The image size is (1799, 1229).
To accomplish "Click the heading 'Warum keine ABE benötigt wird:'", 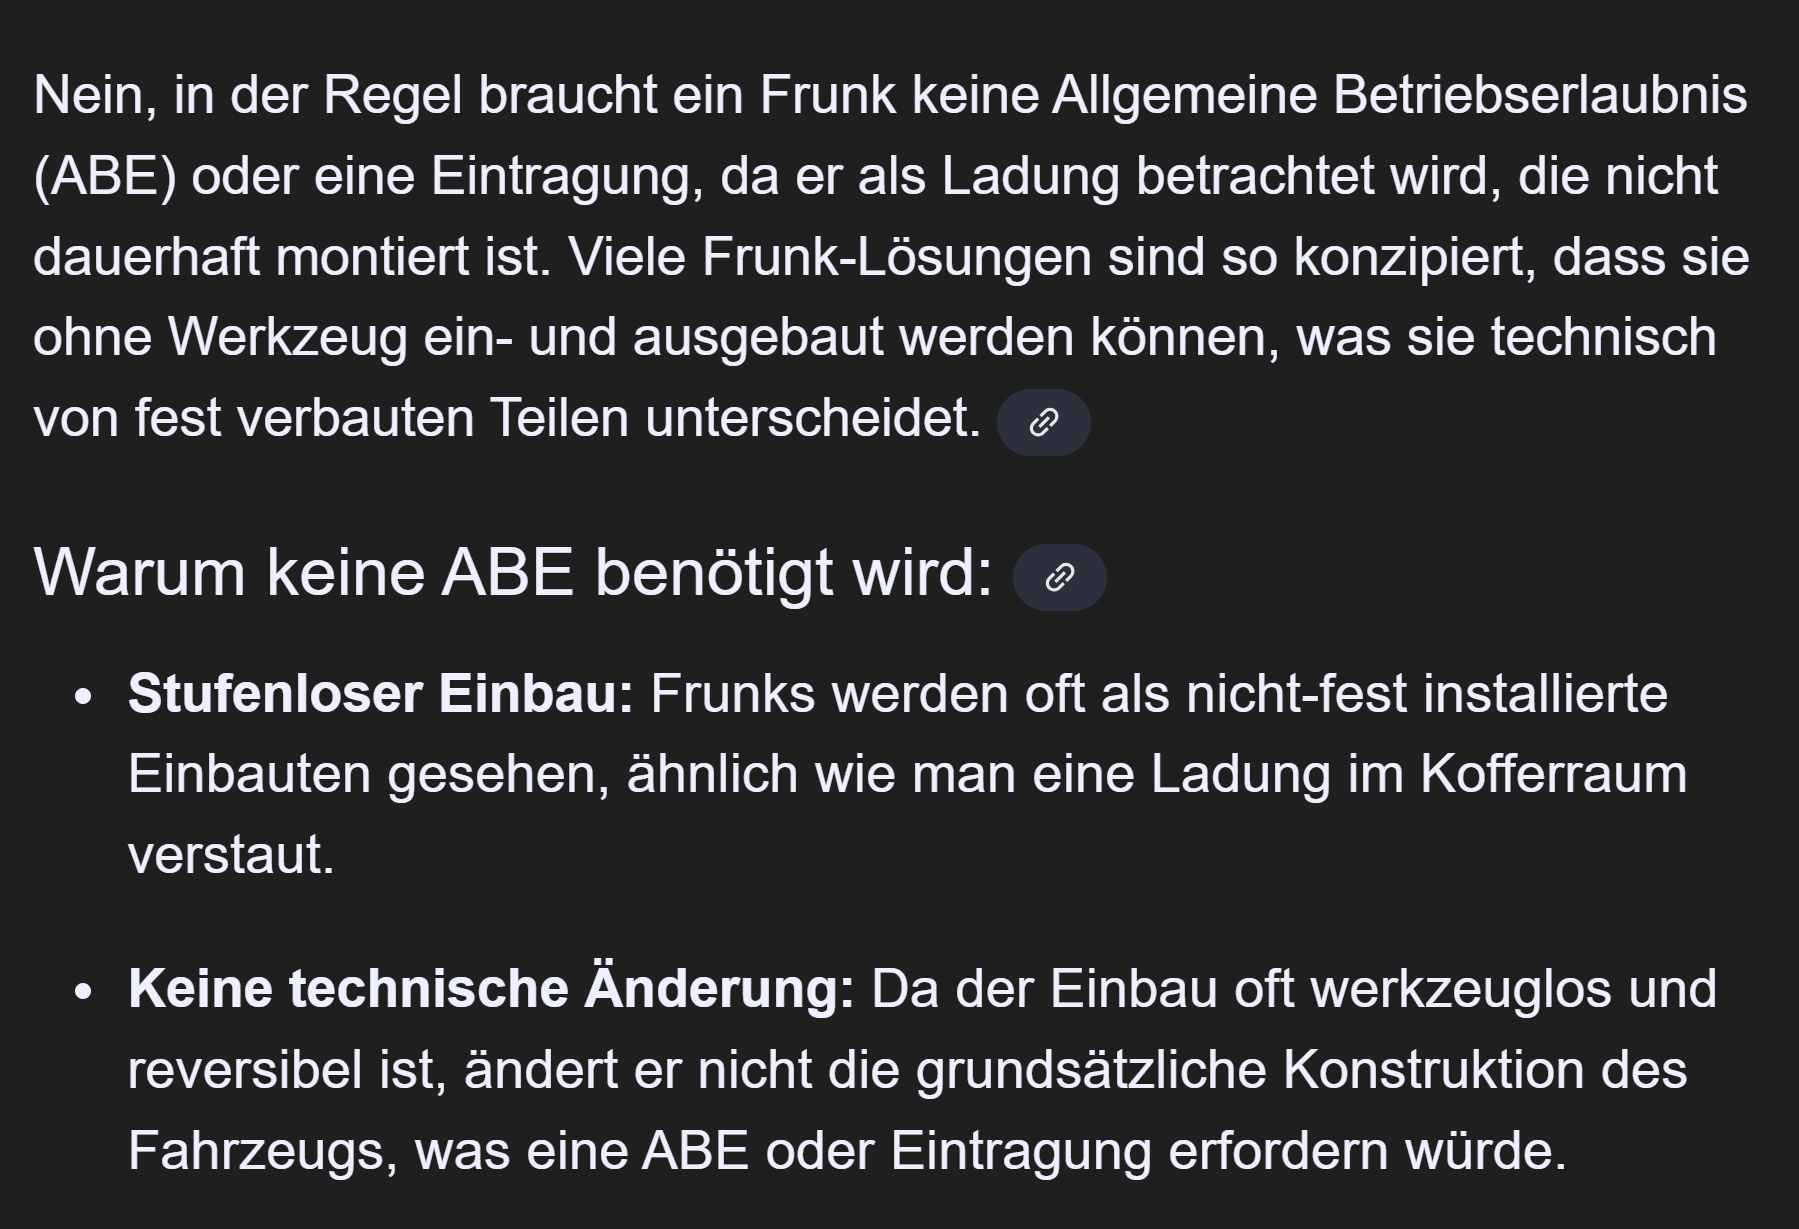I will point(512,573).
